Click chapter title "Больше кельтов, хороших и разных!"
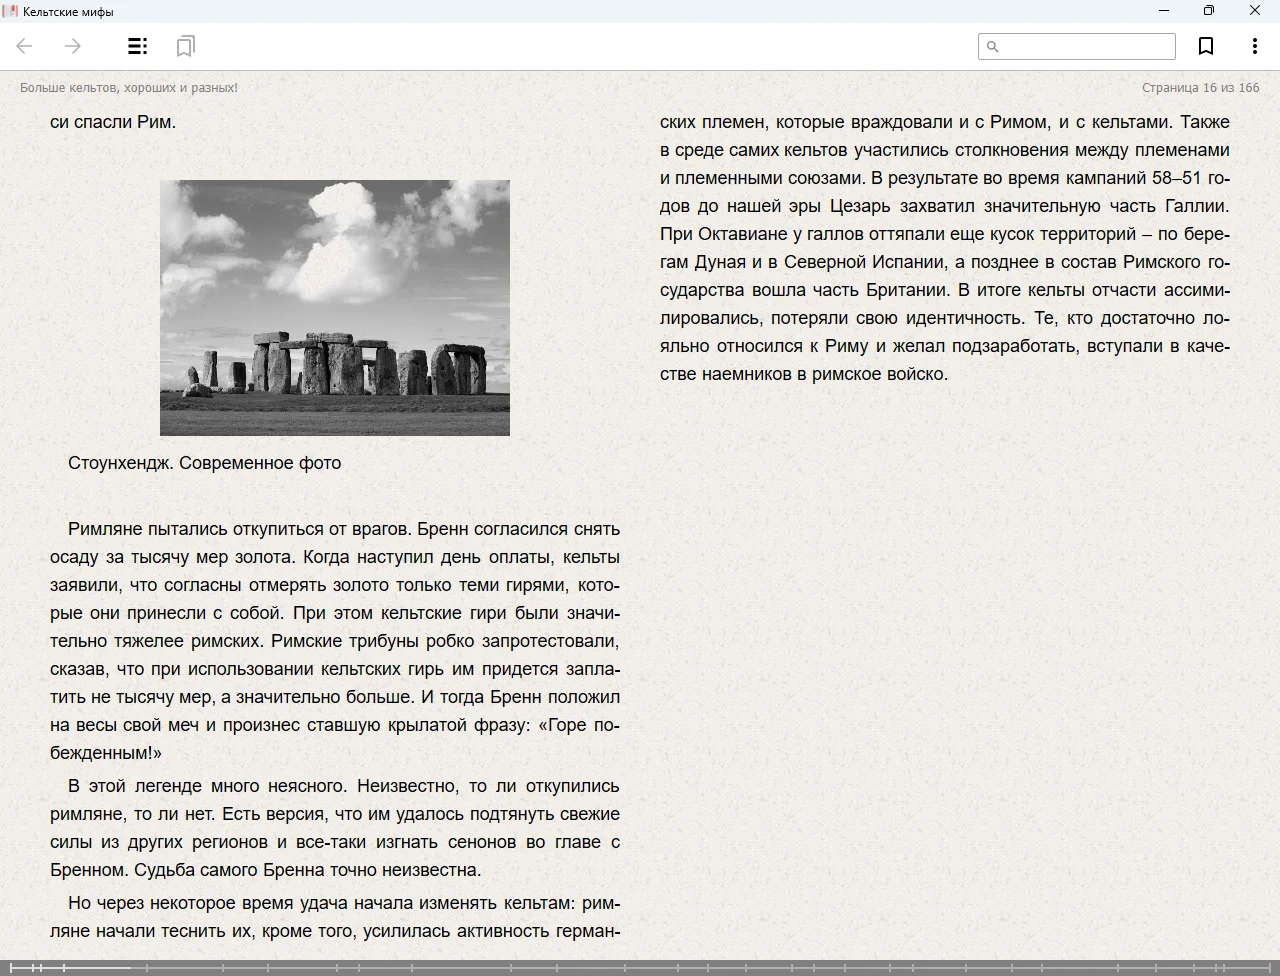 pyautogui.click(x=129, y=88)
